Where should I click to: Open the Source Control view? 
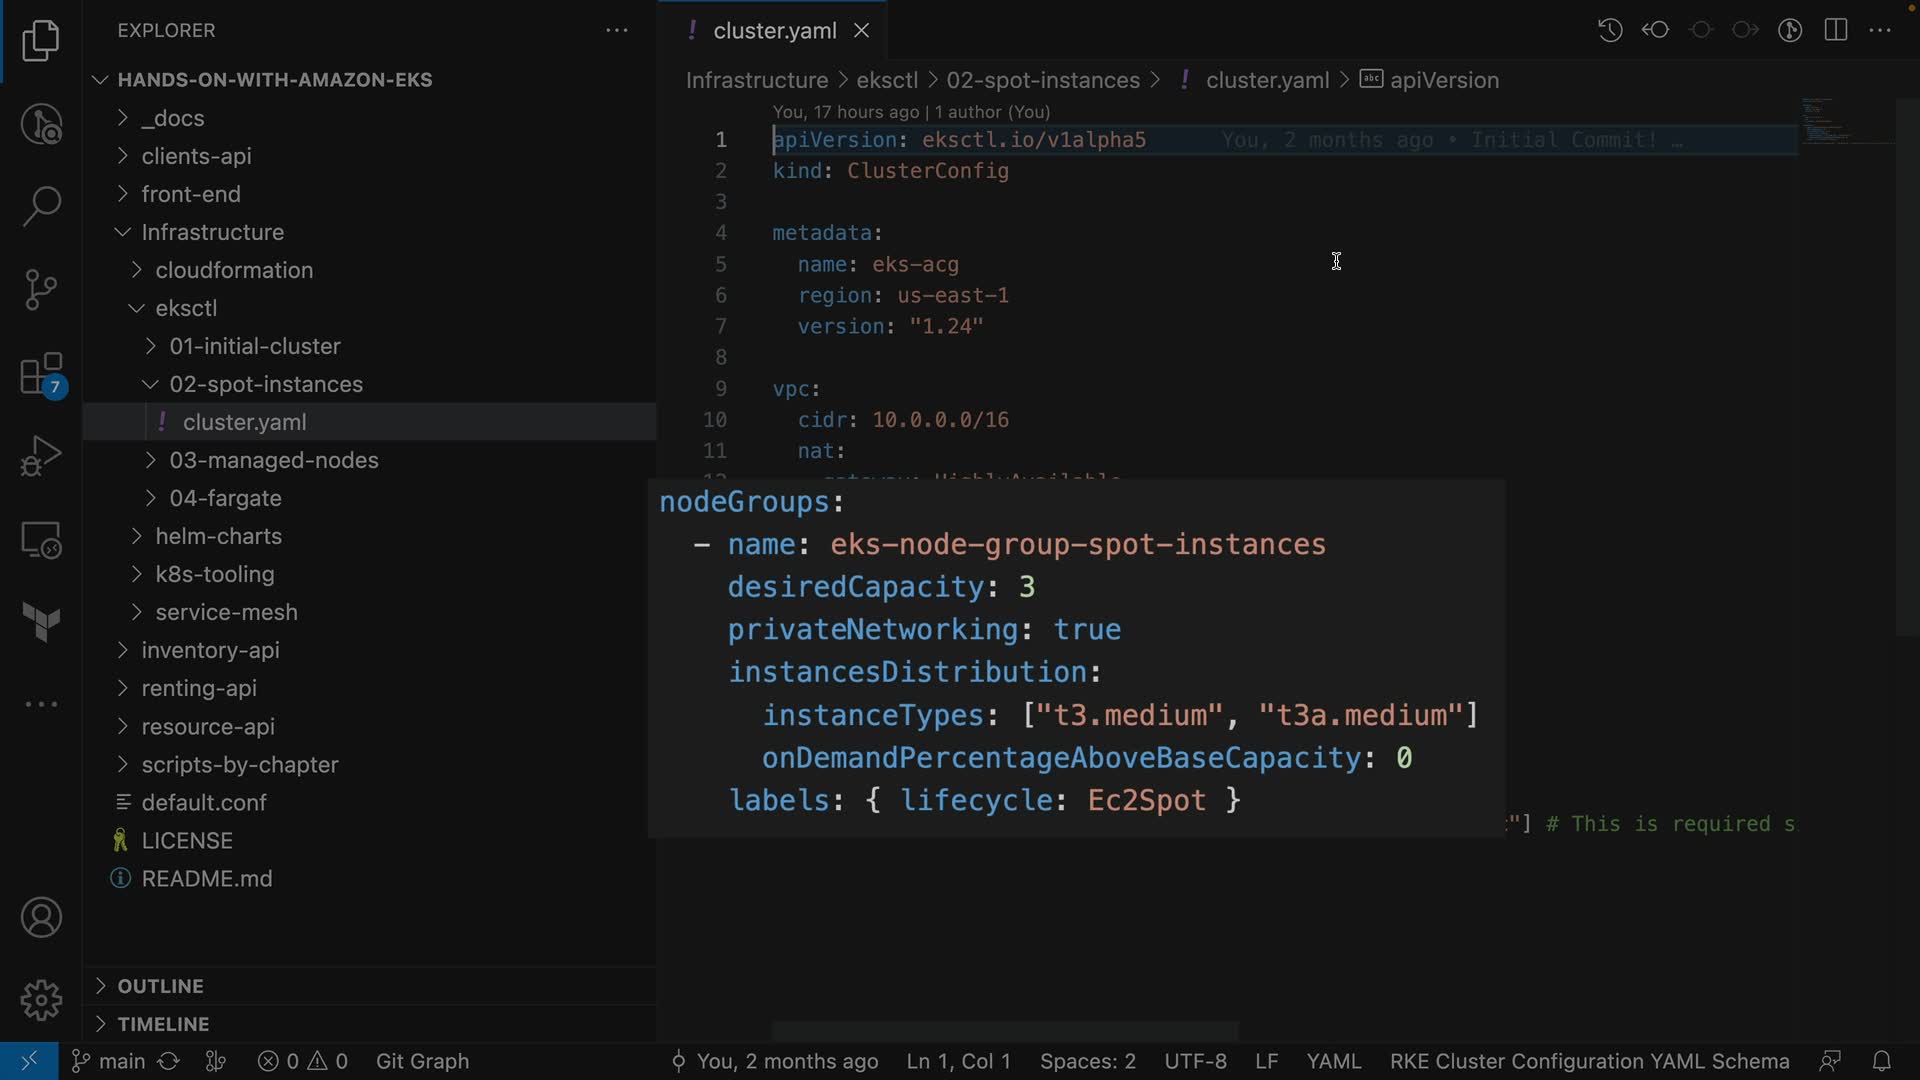[41, 290]
